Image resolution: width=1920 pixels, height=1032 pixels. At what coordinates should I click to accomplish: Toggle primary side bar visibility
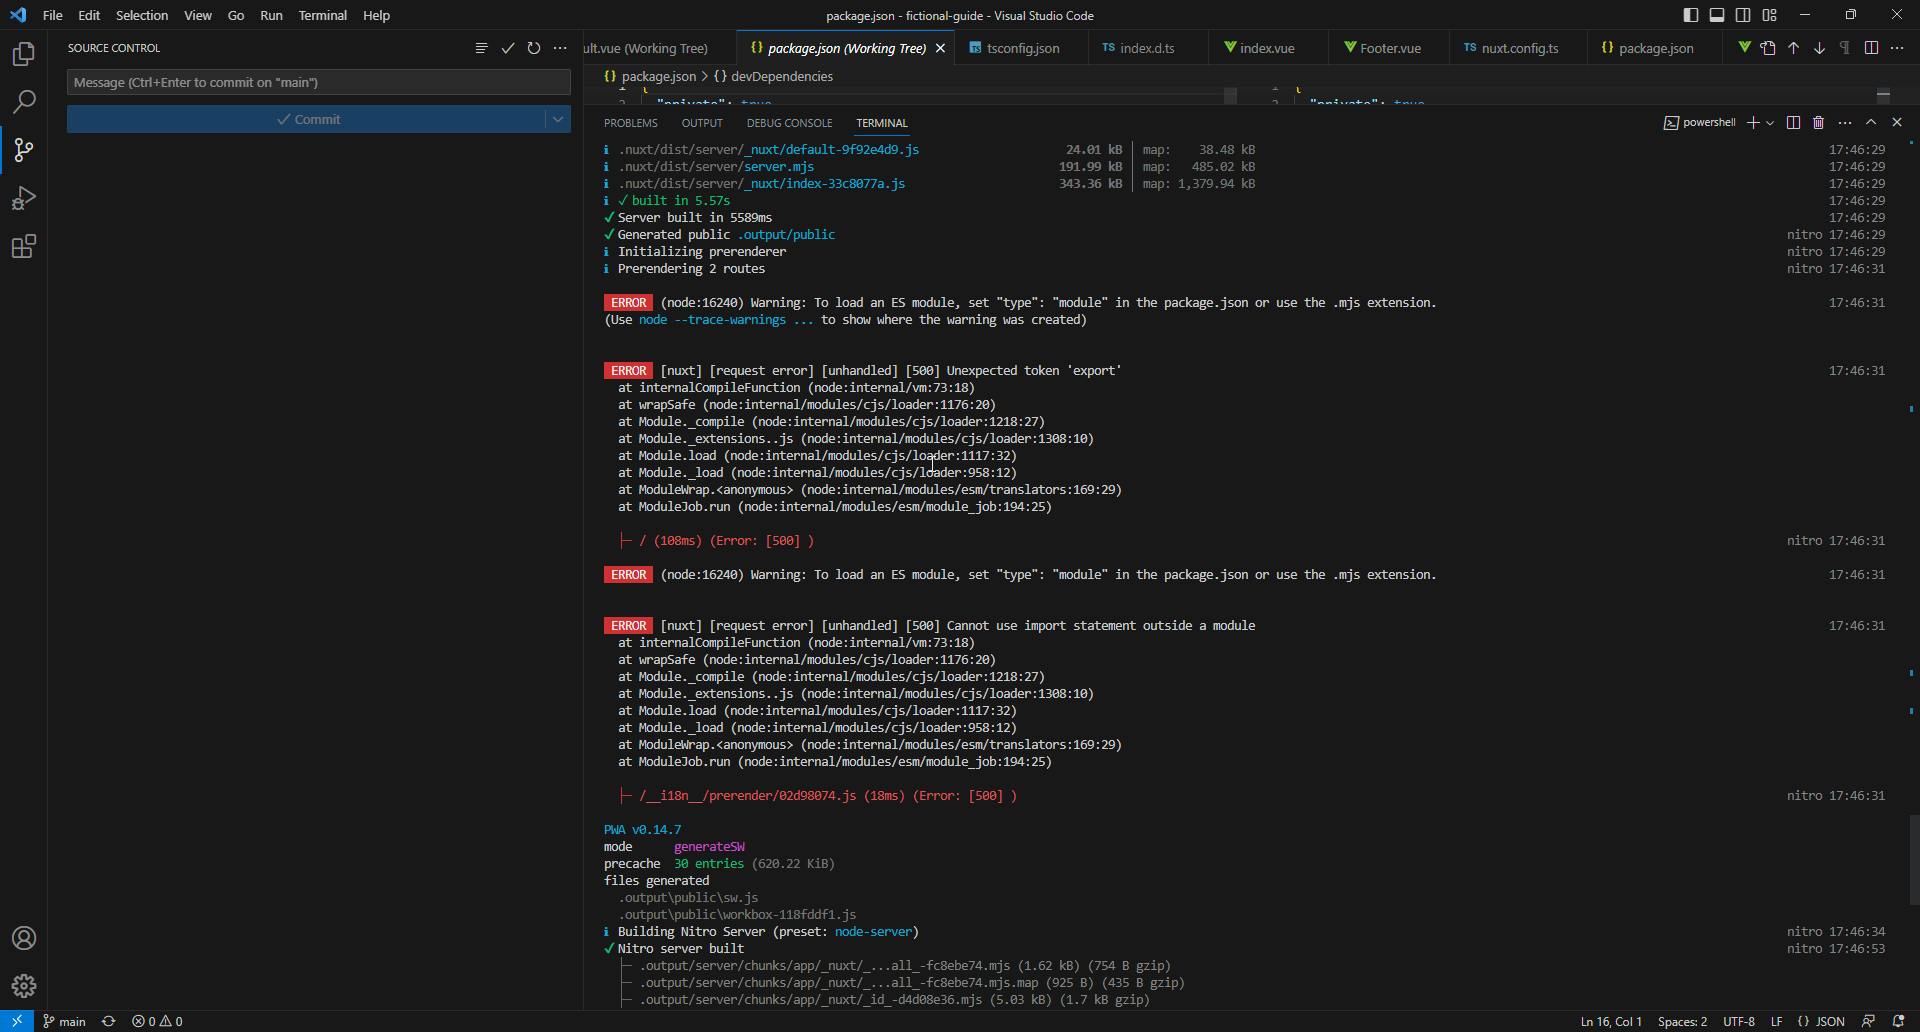coord(1691,15)
